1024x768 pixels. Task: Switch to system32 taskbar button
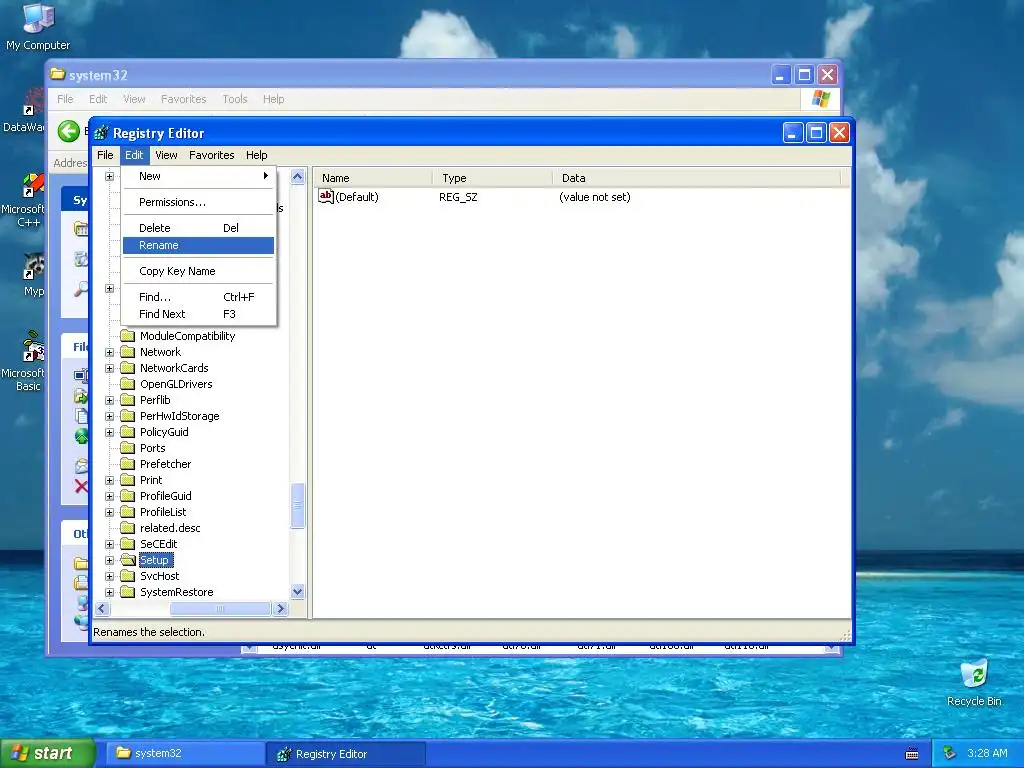click(185, 754)
